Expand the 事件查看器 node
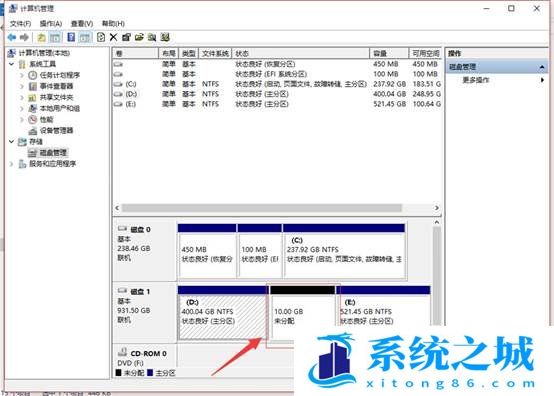 pos(22,86)
